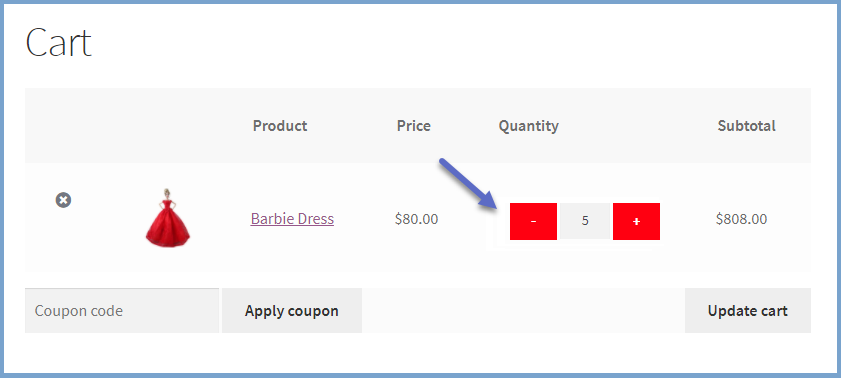
Task: Open the Barbie Dress product link
Action: click(x=292, y=219)
